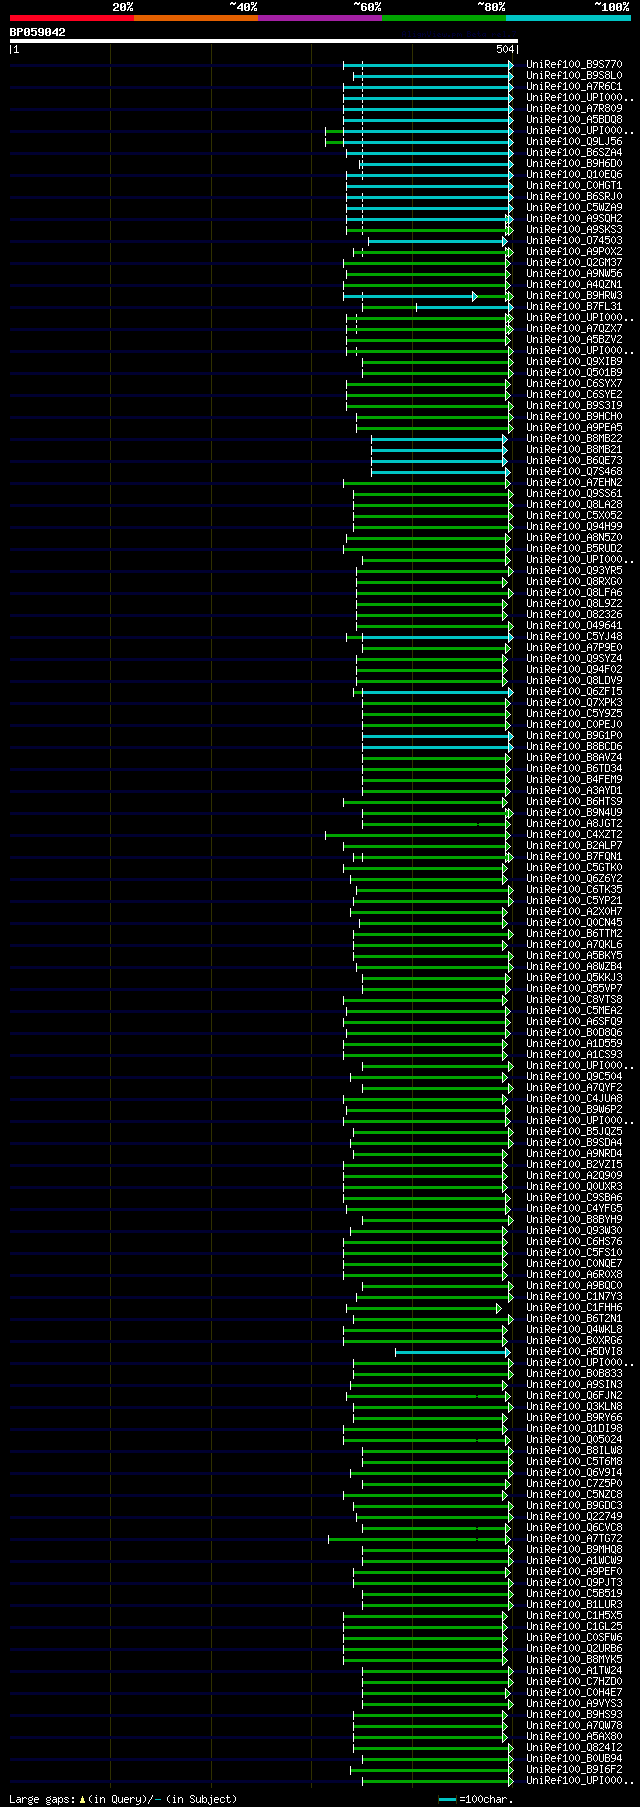Select the UniRef100_C6SYX7 label
Screen dimensions: 640x1807
click(x=575, y=383)
